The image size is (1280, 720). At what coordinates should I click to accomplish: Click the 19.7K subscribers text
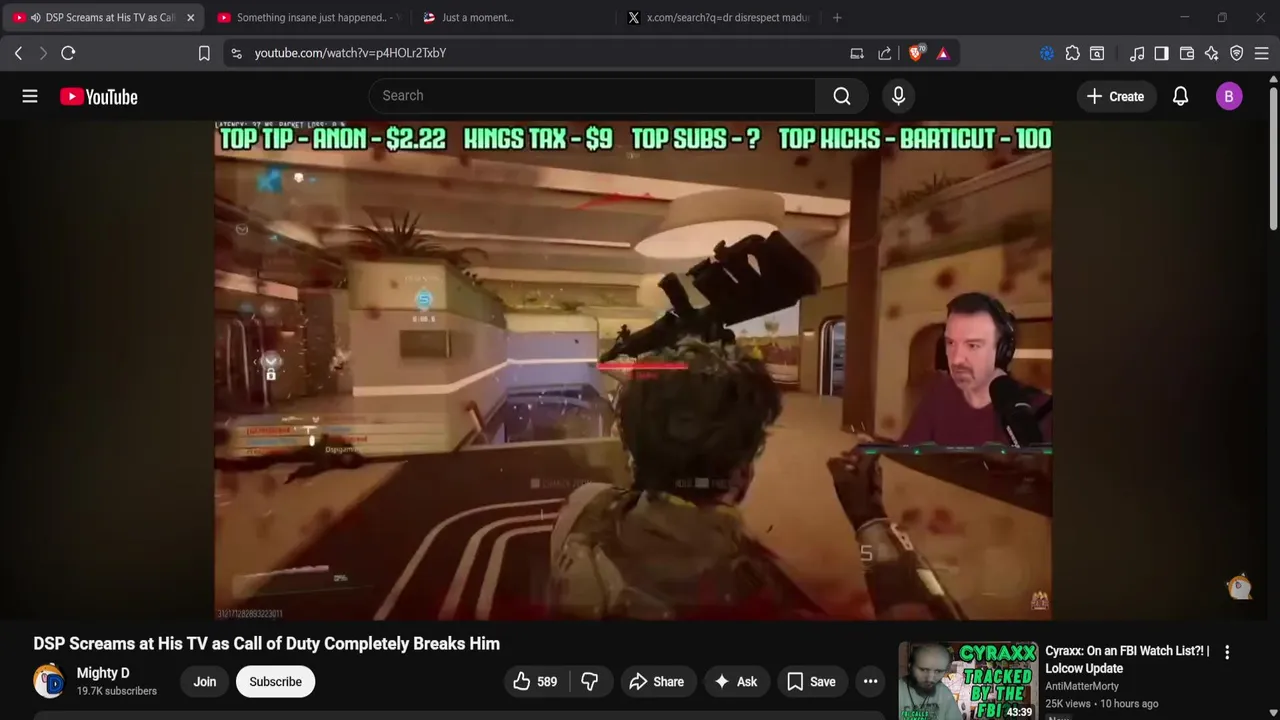pyautogui.click(x=117, y=691)
